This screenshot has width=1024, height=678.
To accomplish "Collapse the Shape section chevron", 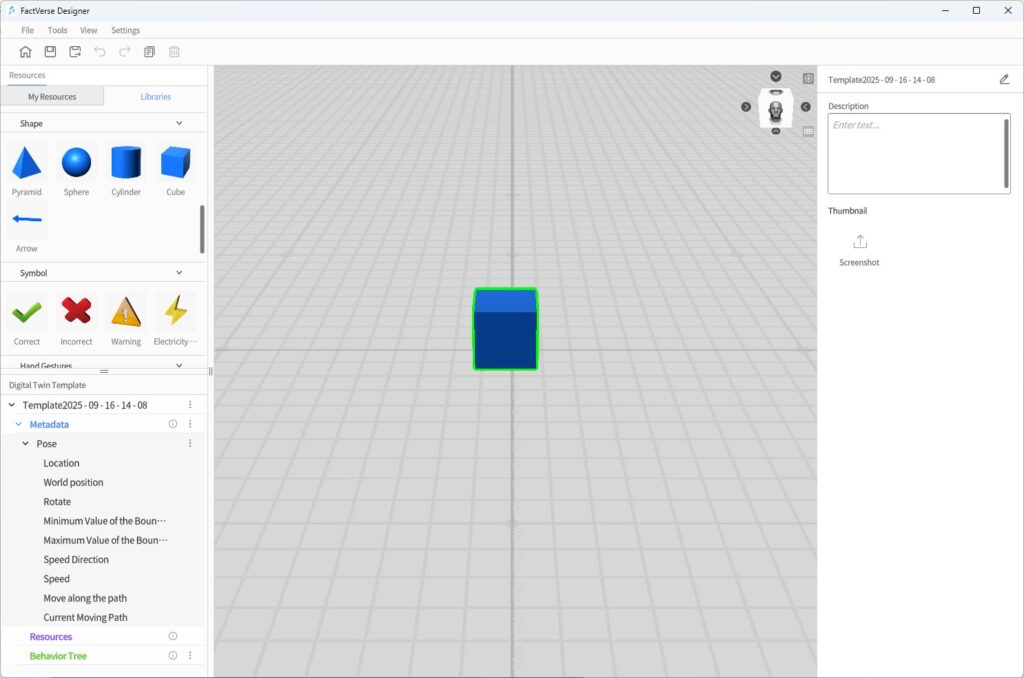I will (x=179, y=124).
